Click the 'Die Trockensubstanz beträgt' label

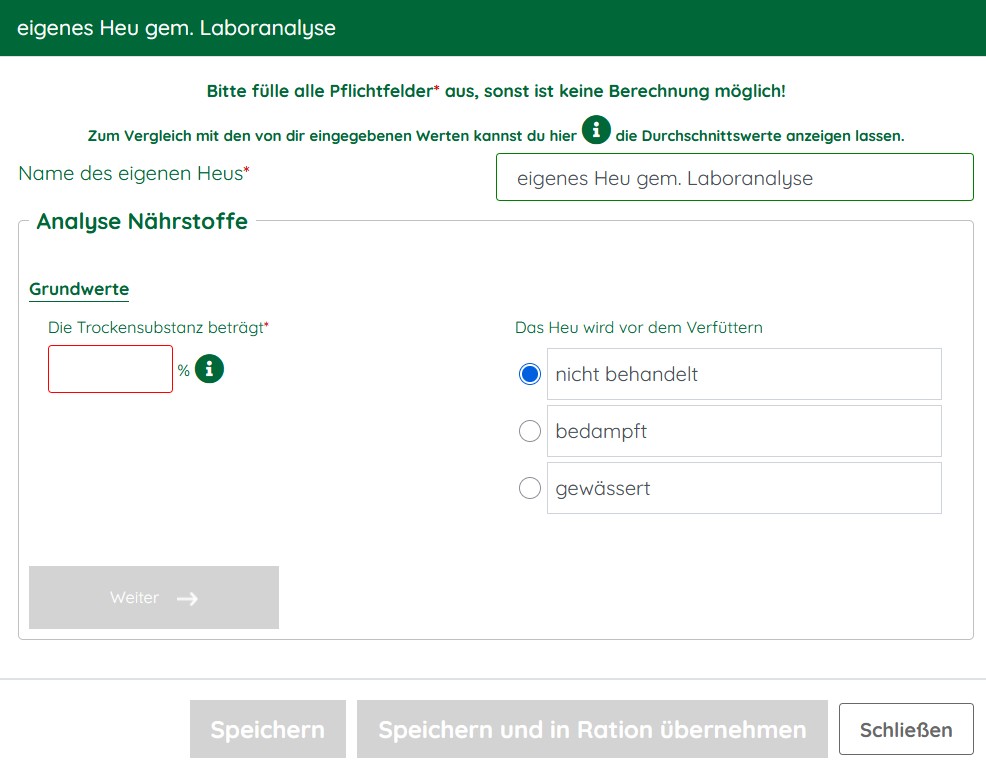(x=158, y=327)
